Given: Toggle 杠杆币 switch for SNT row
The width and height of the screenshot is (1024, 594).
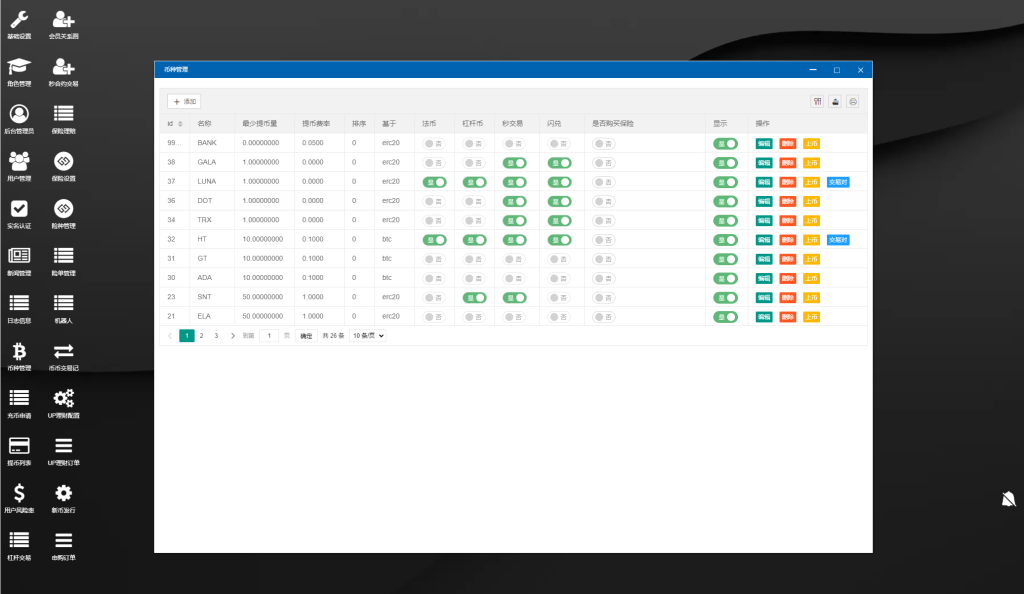Looking at the screenshot, I should coord(474,298).
